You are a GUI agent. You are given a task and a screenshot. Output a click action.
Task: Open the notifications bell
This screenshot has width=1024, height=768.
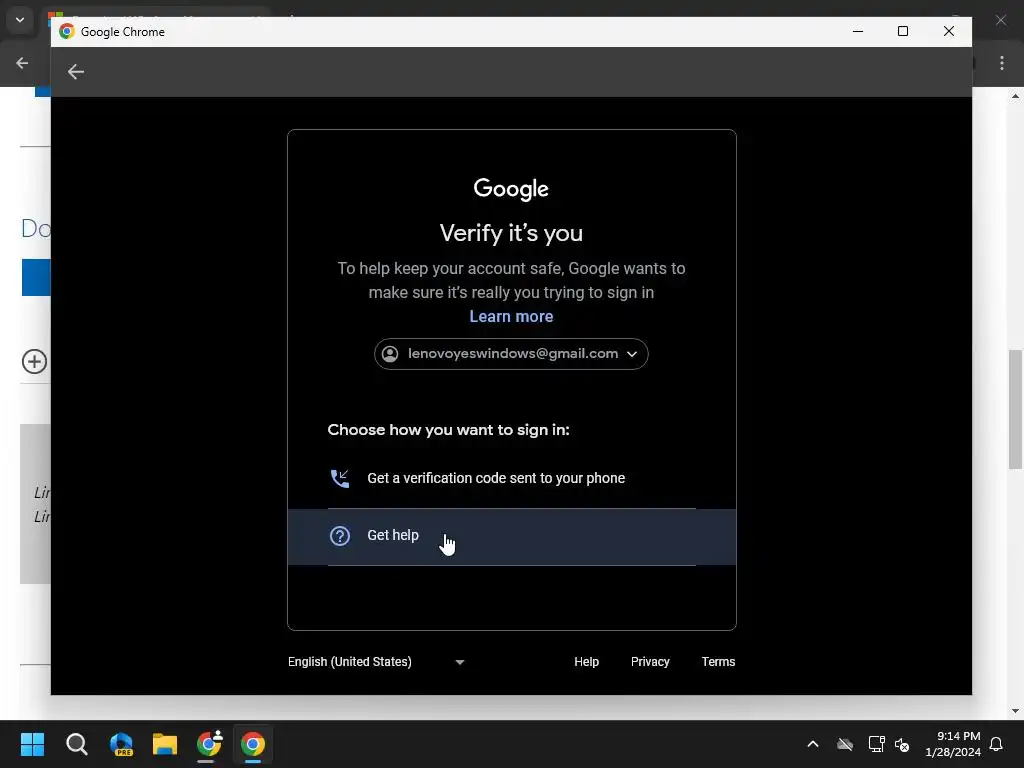(996, 744)
